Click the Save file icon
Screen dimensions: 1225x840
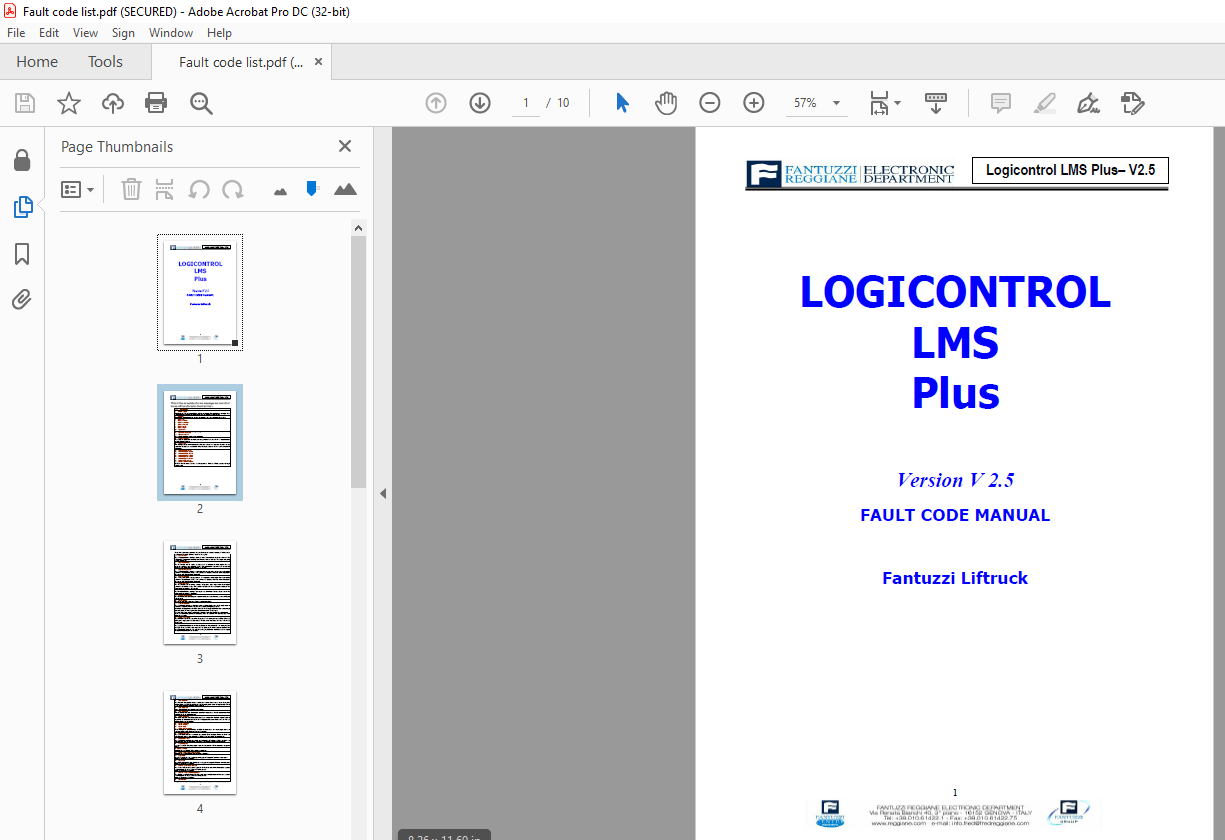pos(24,103)
